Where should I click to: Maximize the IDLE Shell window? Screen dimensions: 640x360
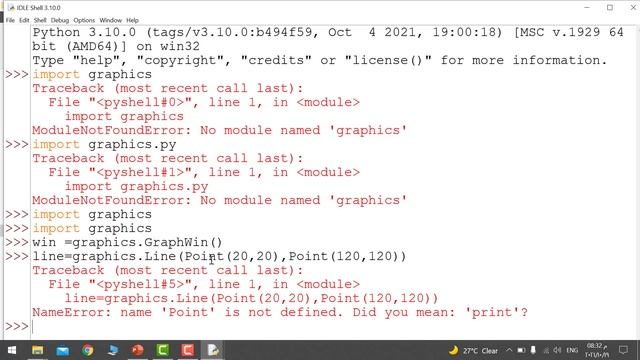[x=610, y=7]
